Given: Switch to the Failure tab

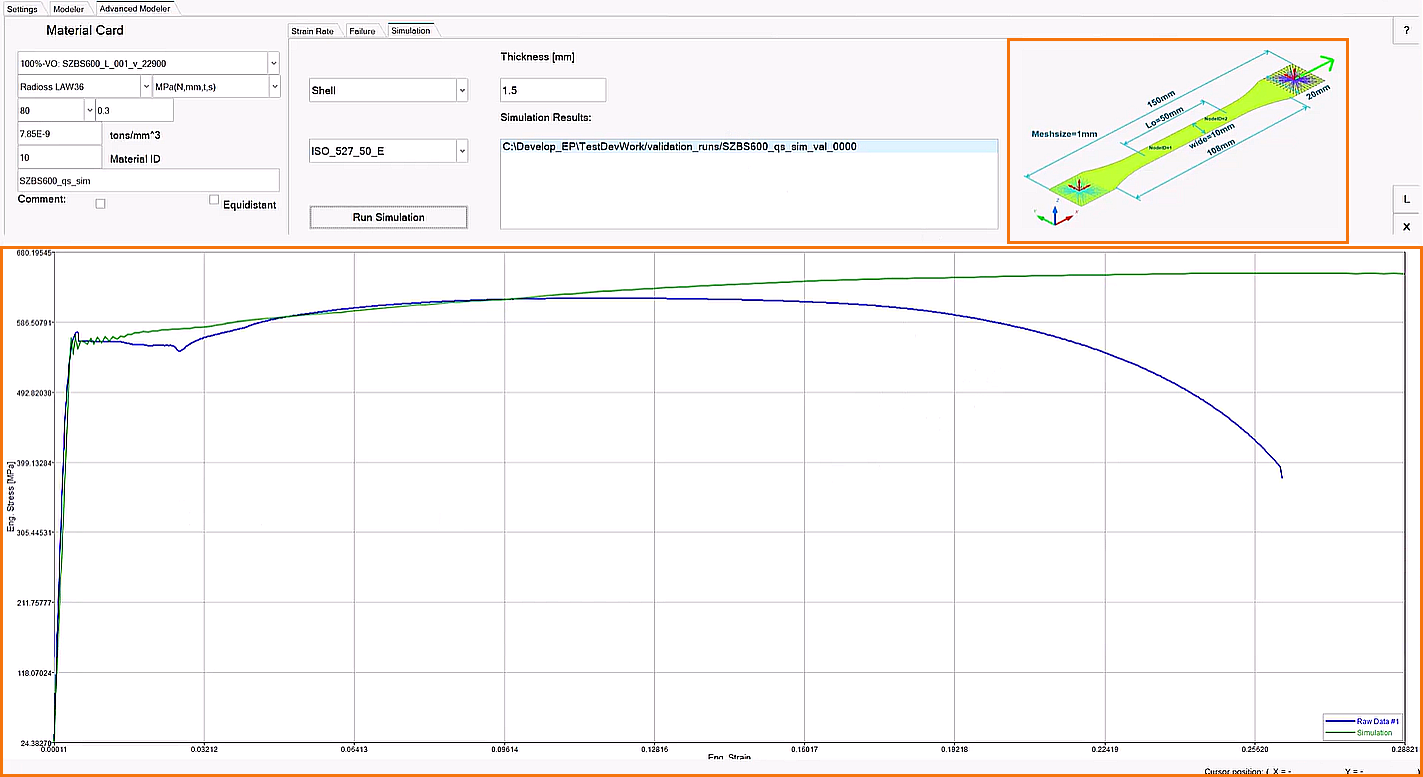Looking at the screenshot, I should click(x=364, y=30).
